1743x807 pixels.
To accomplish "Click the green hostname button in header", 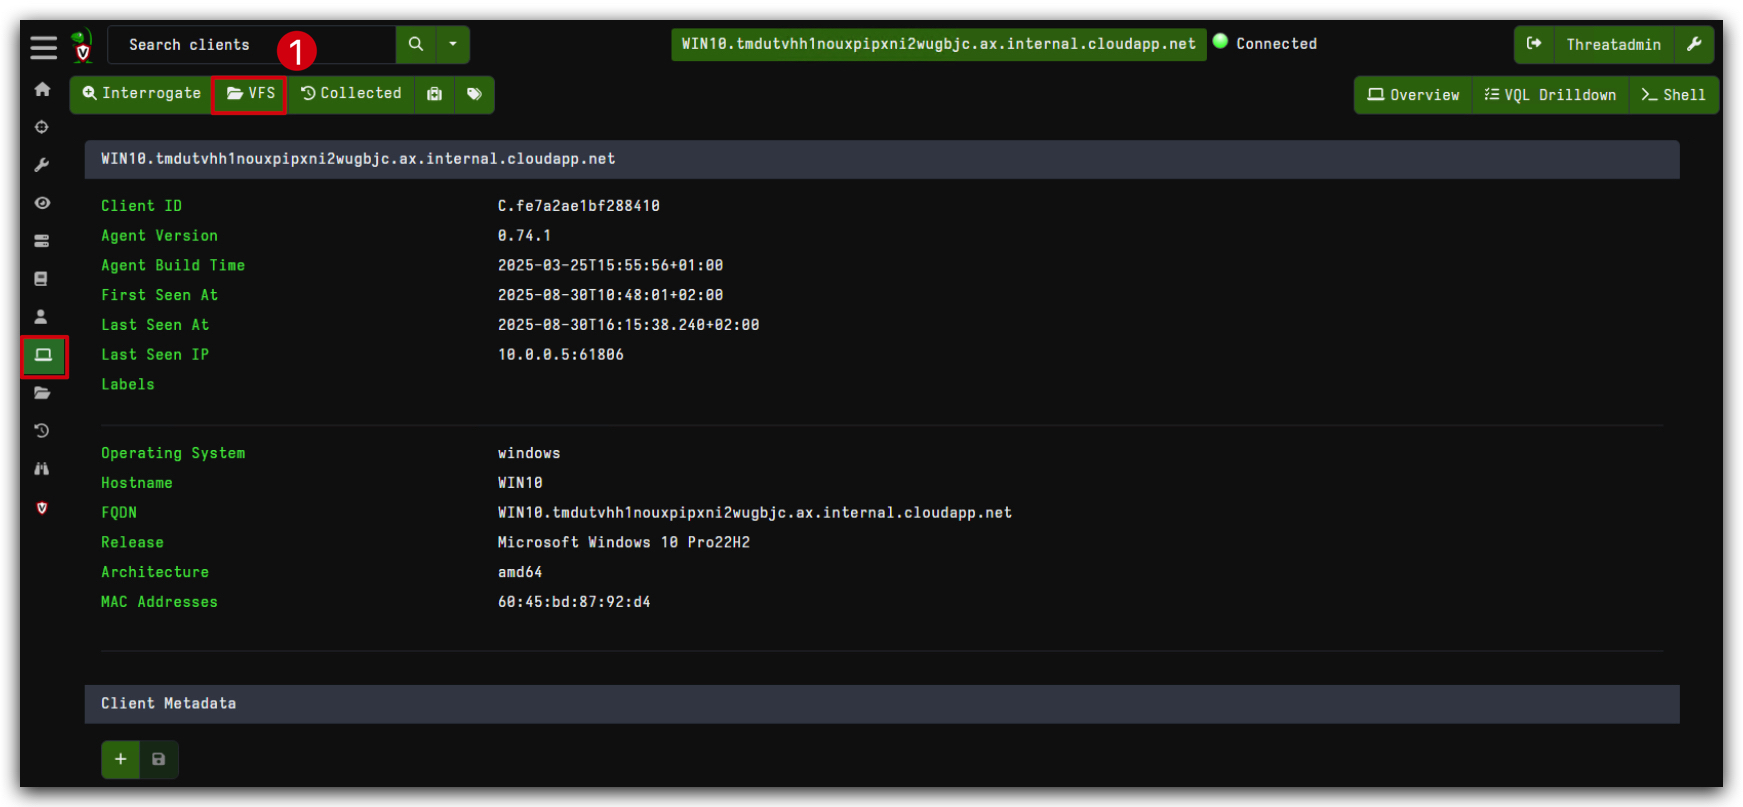I will 938,44.
